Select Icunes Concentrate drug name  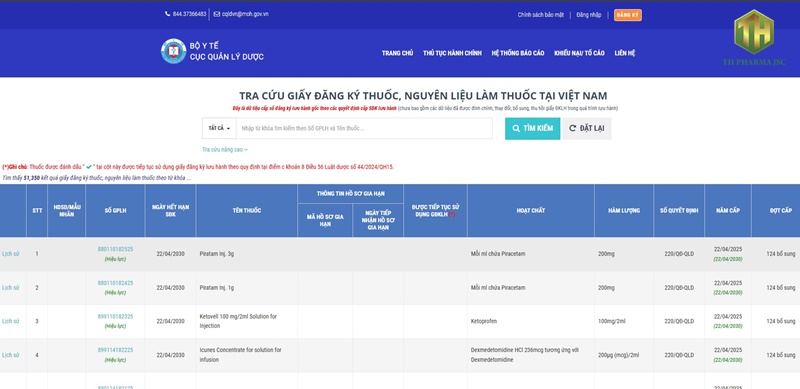(240, 355)
